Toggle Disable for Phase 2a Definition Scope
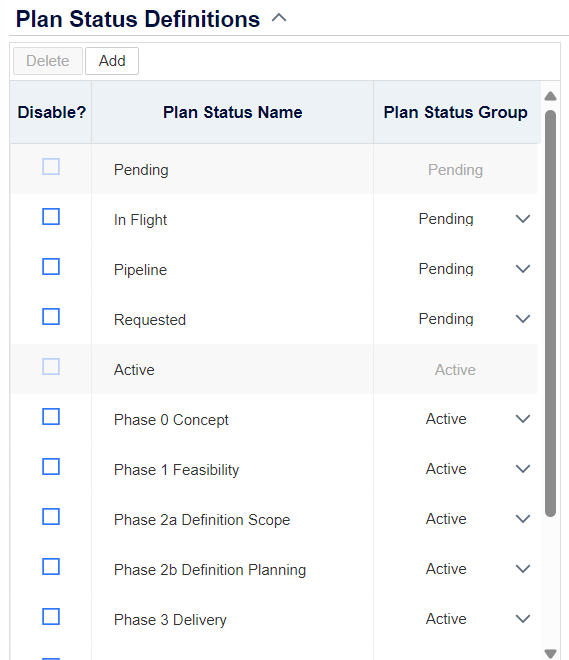The width and height of the screenshot is (569, 660). point(51,517)
